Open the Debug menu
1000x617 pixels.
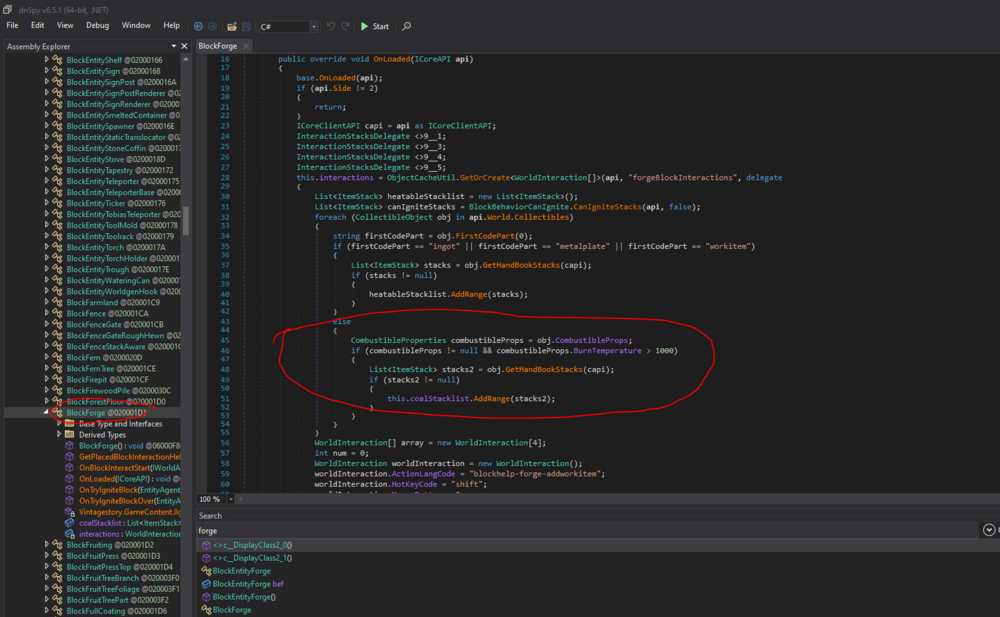98,25
